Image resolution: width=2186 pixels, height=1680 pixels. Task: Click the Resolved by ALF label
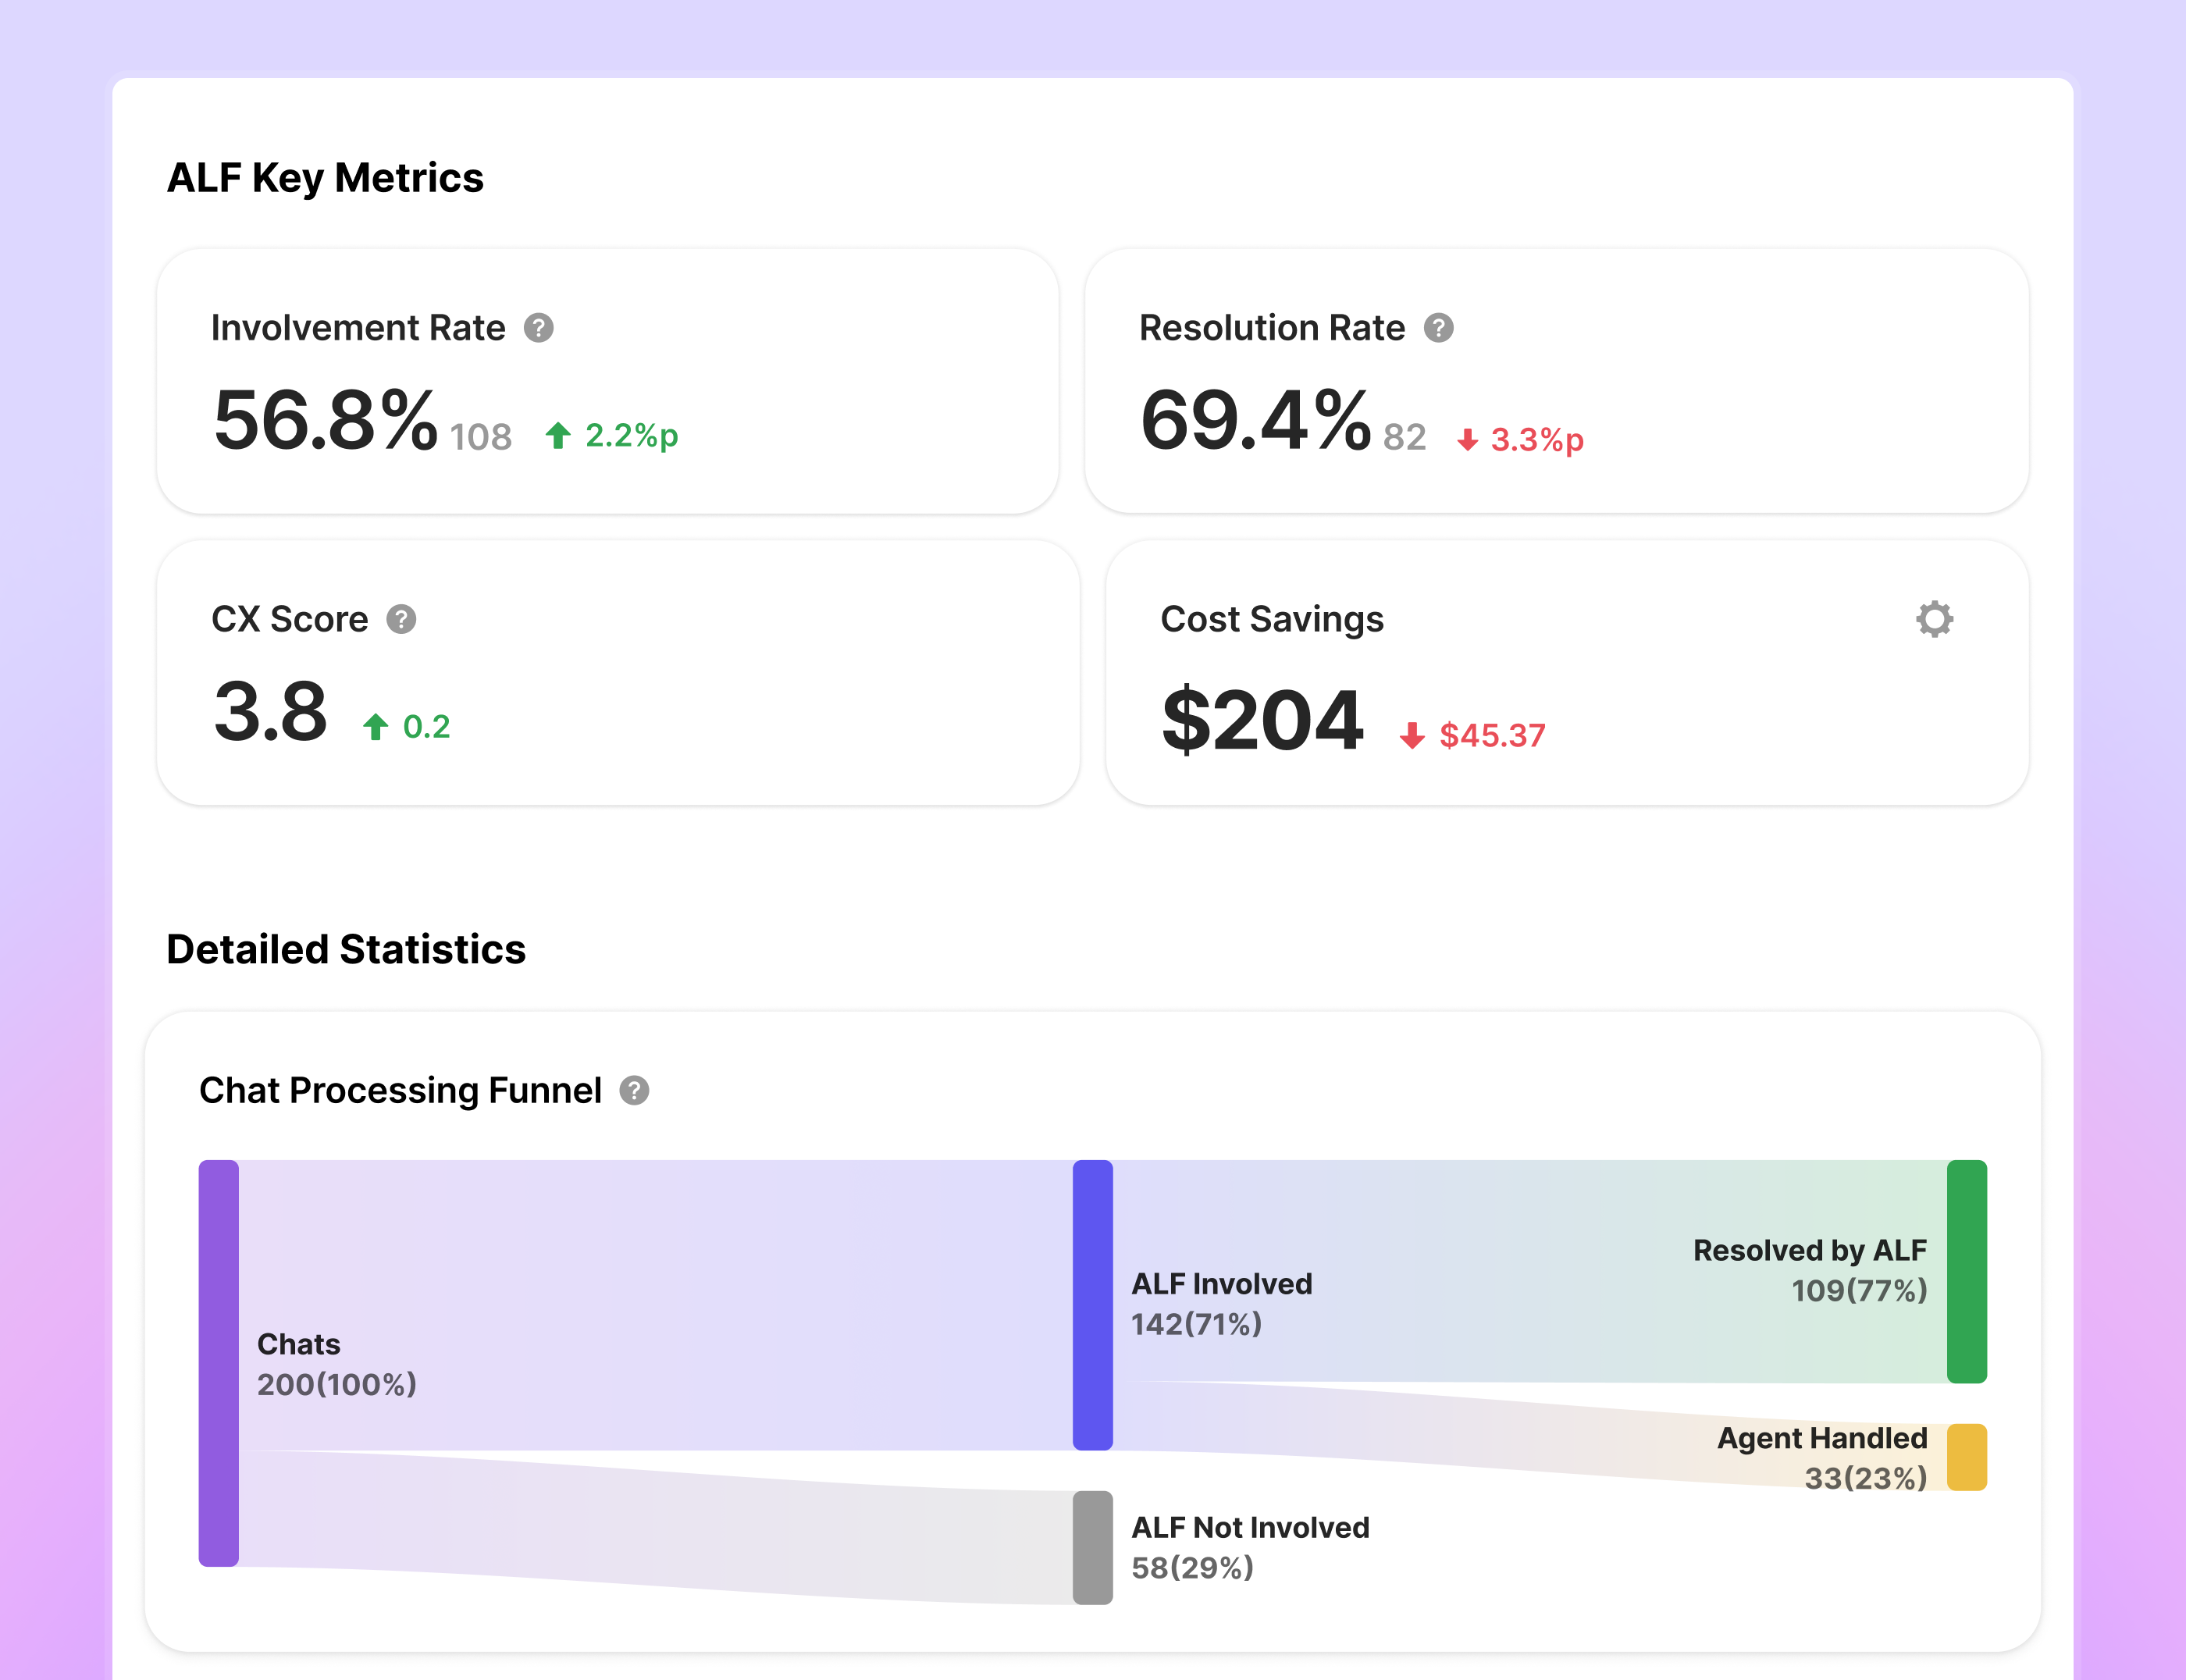tap(1809, 1250)
